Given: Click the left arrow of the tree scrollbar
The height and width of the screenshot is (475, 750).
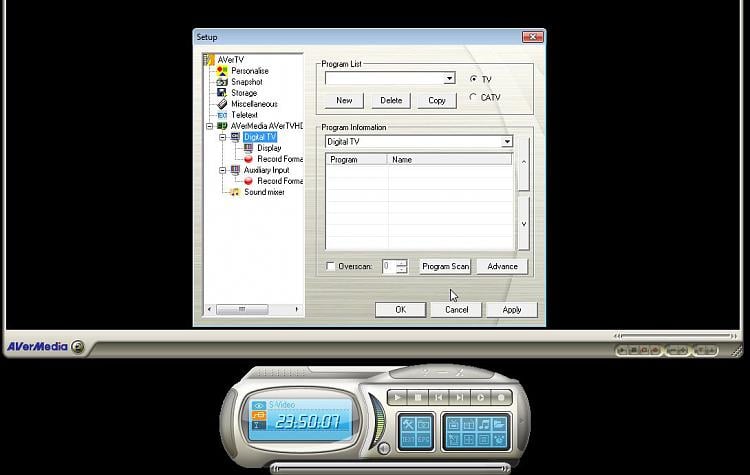Looking at the screenshot, I should click(210, 309).
